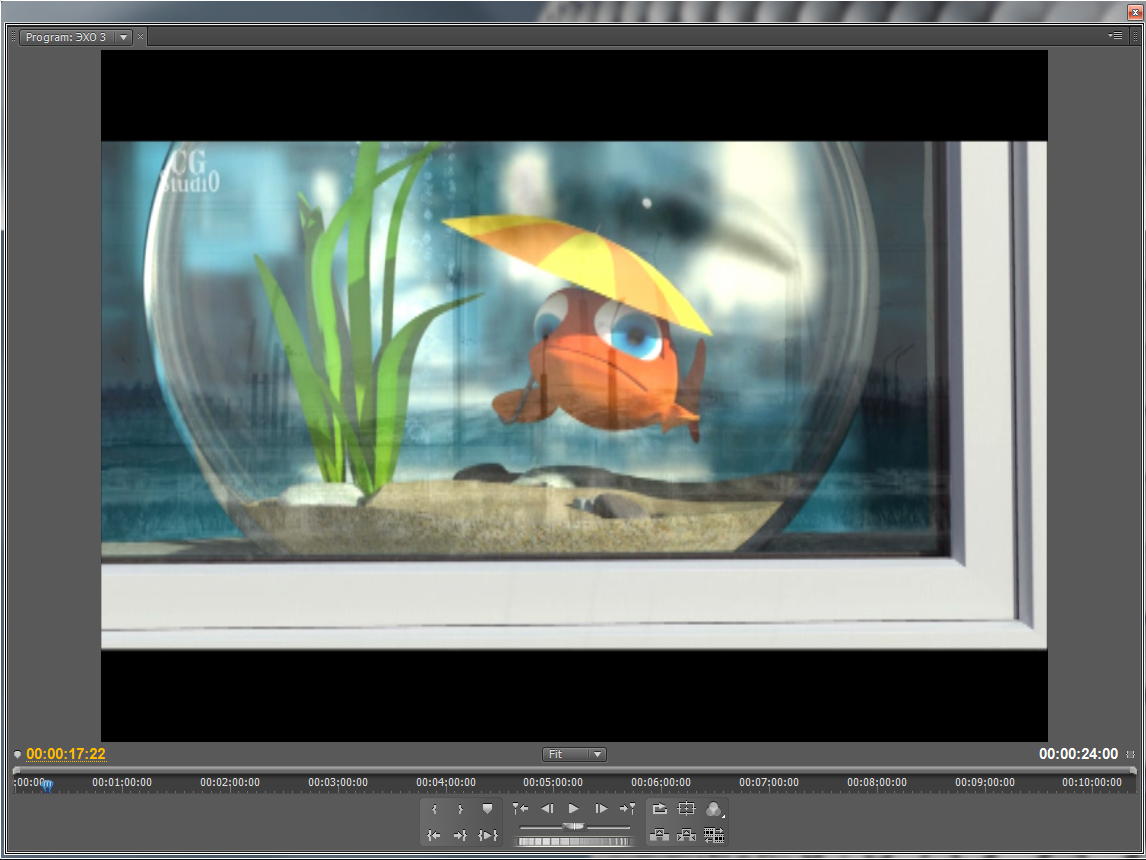
Task: Click the Set In Point button
Action: (434, 809)
